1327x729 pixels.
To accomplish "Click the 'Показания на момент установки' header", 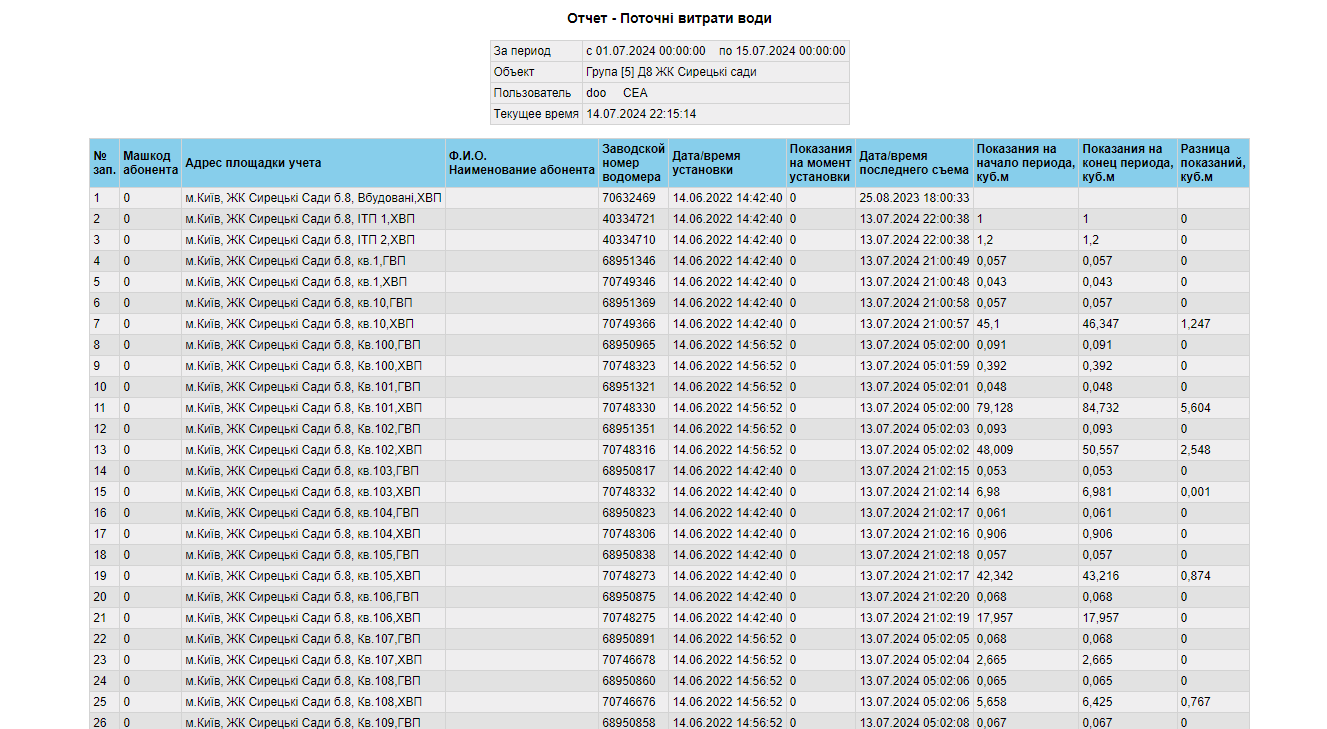I will [820, 163].
